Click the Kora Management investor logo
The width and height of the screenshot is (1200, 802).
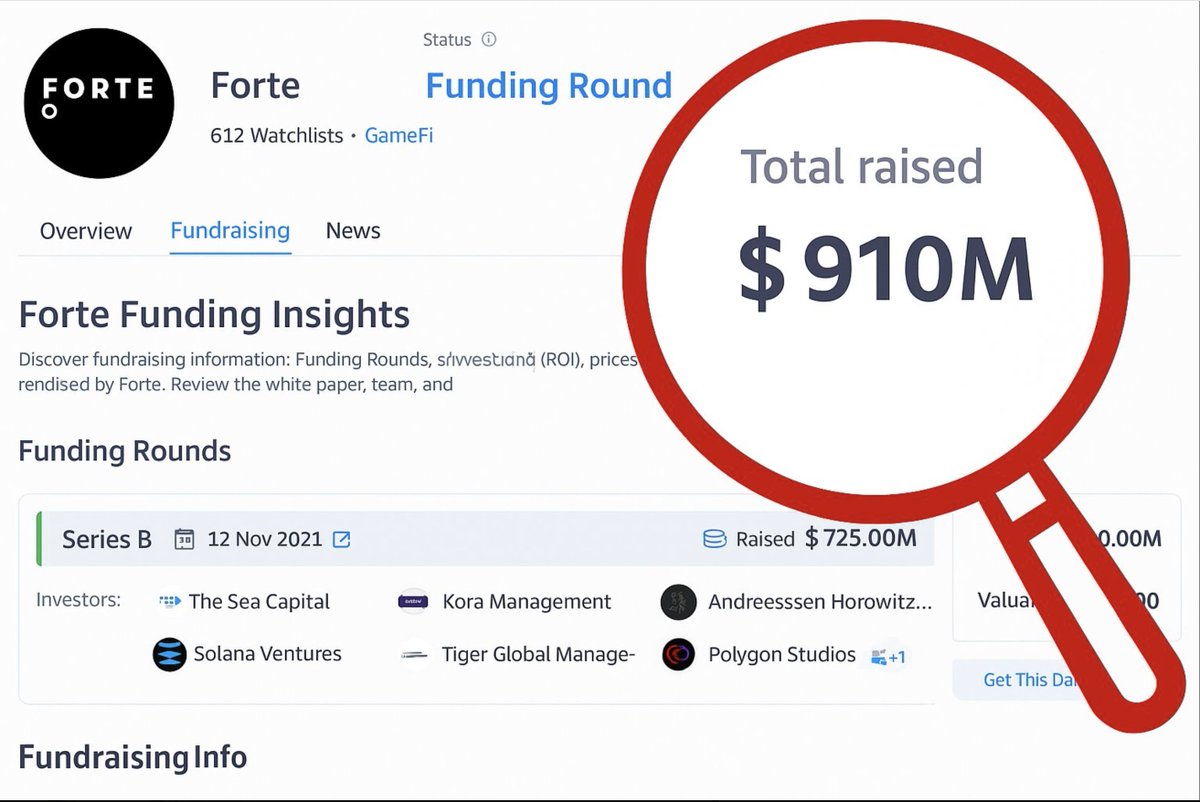[414, 601]
